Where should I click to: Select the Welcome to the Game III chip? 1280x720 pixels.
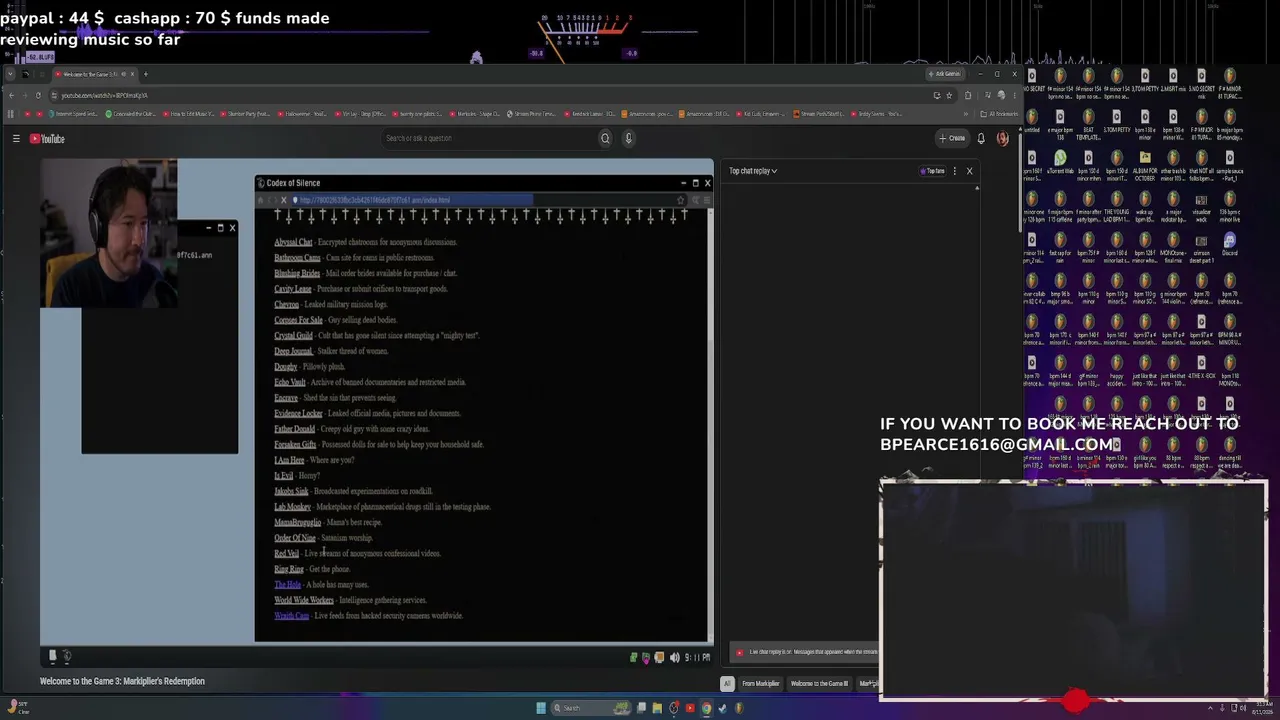coord(819,684)
